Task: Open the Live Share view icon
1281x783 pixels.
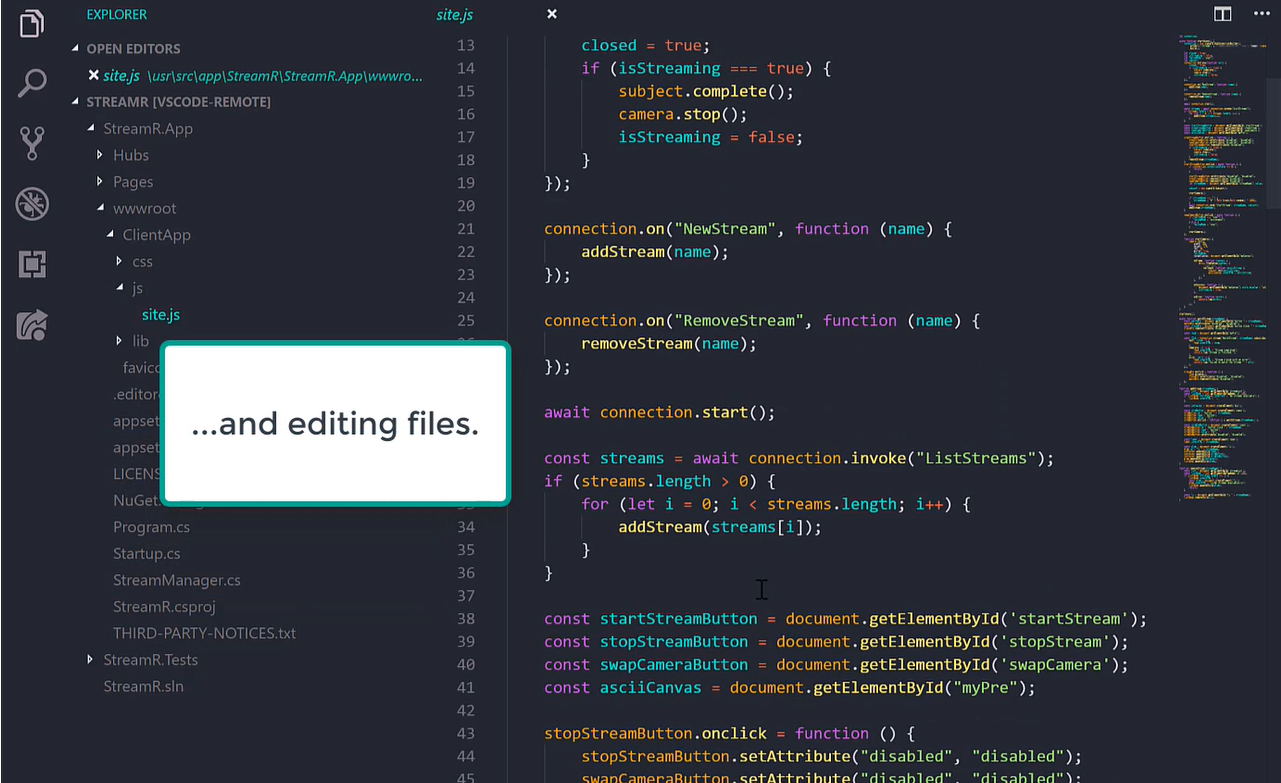Action: [x=32, y=325]
